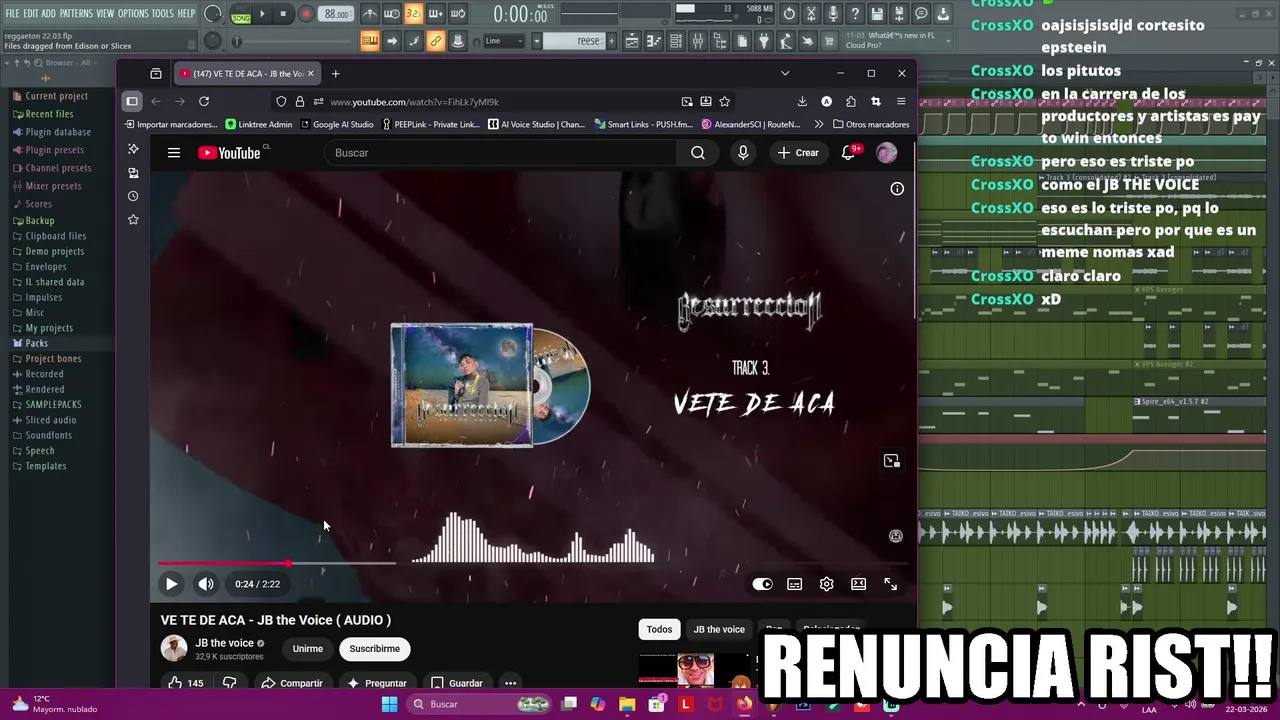The height and width of the screenshot is (720, 1280).
Task: Expand the Packs folder in FL browser
Action: (36, 343)
